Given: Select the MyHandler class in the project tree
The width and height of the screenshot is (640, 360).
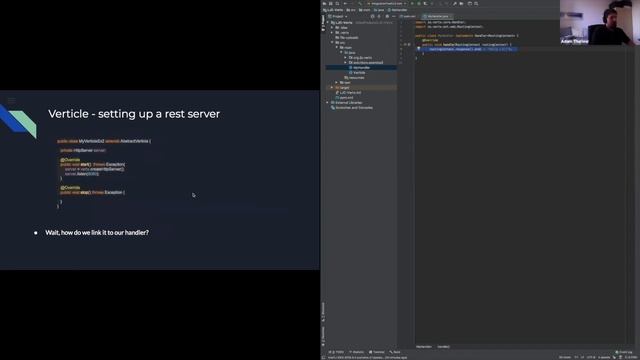Looking at the screenshot, I should pos(359,67).
